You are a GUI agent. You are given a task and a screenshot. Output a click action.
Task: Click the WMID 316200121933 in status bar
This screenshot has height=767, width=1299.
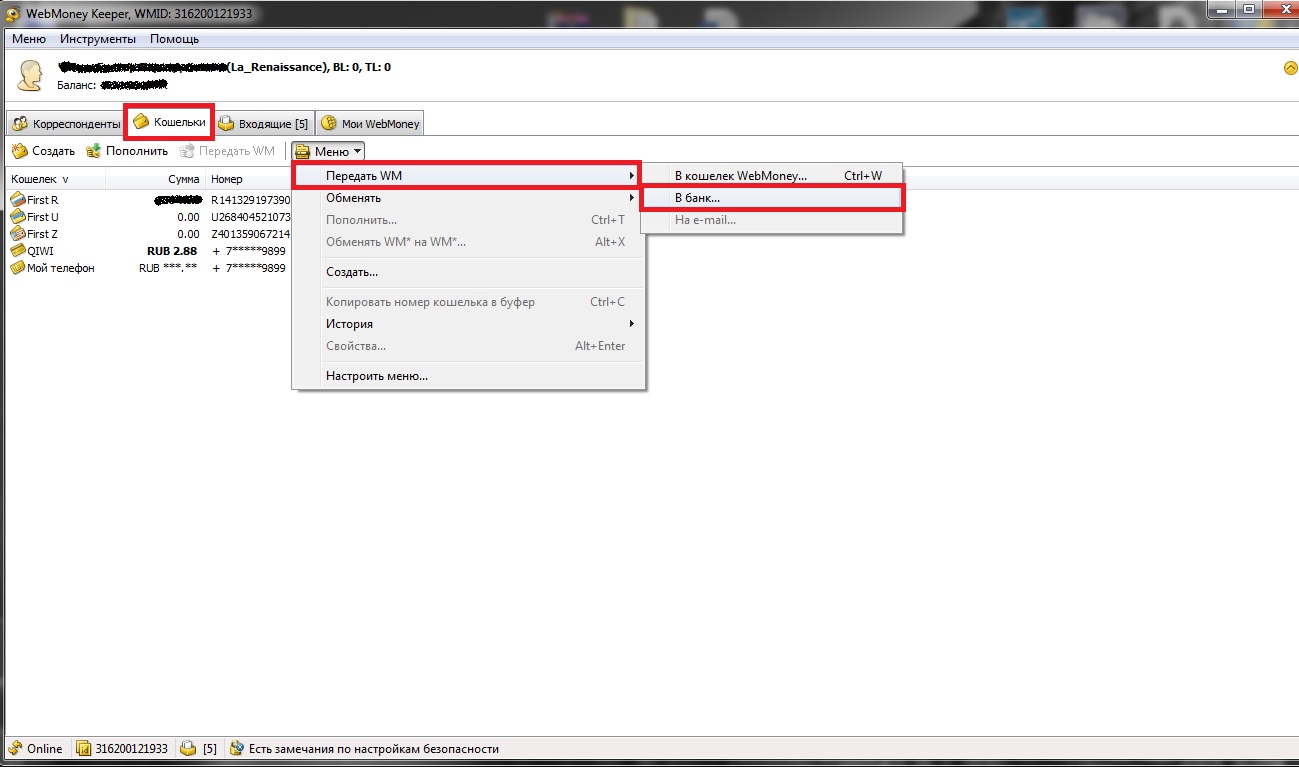(122, 748)
